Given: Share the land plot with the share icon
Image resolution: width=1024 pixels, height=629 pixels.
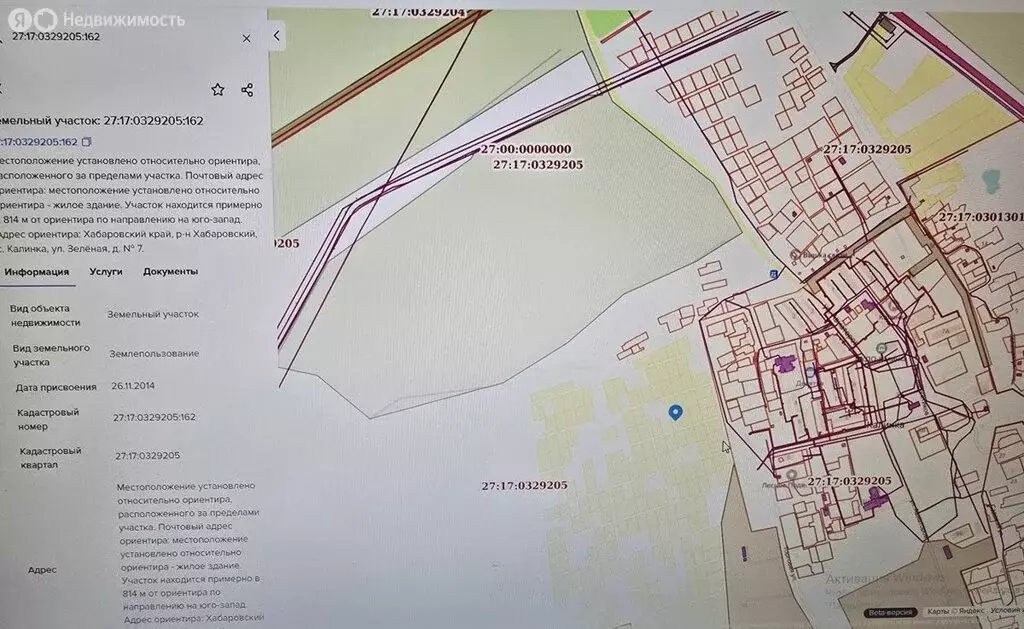Looking at the screenshot, I should pos(247,90).
